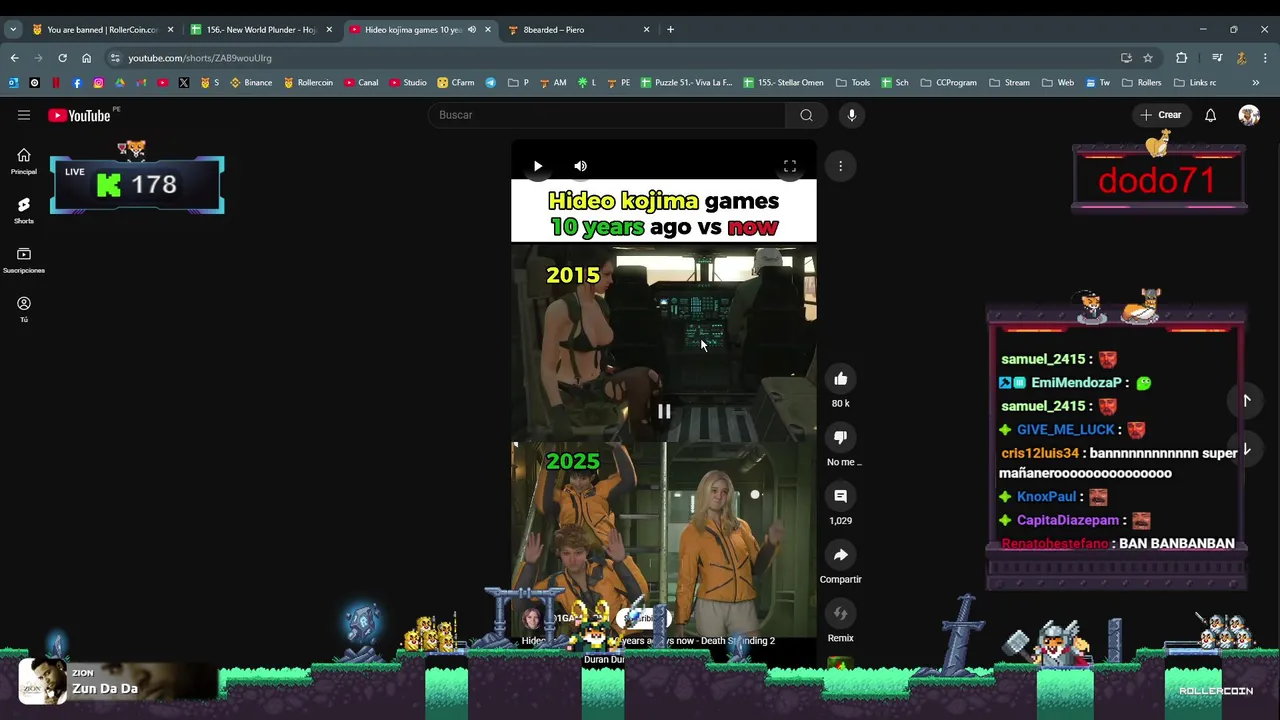The height and width of the screenshot is (720, 1280).
Task: Open Puzzle 51.- Viva La F... bookmark
Action: click(x=687, y=83)
